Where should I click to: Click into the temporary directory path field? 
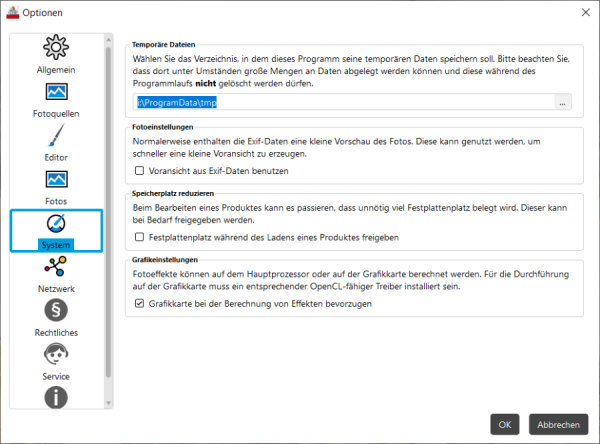(344, 103)
